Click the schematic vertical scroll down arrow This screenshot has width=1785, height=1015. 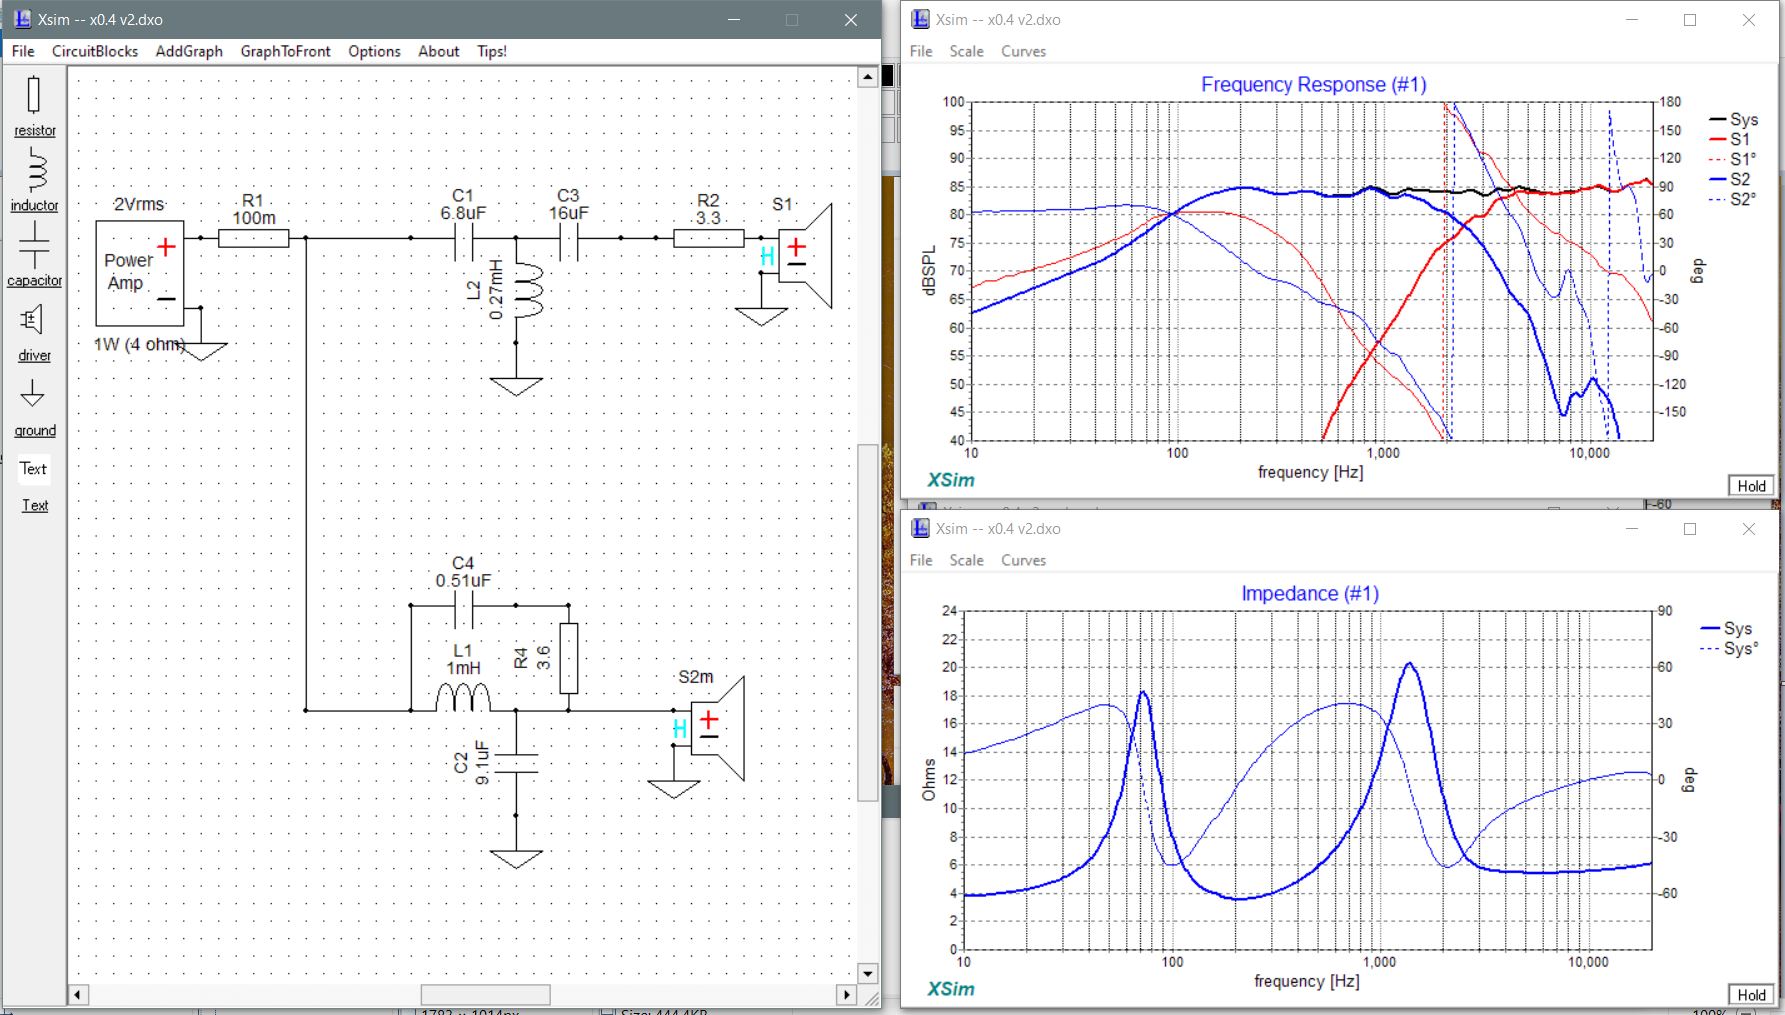coord(867,973)
